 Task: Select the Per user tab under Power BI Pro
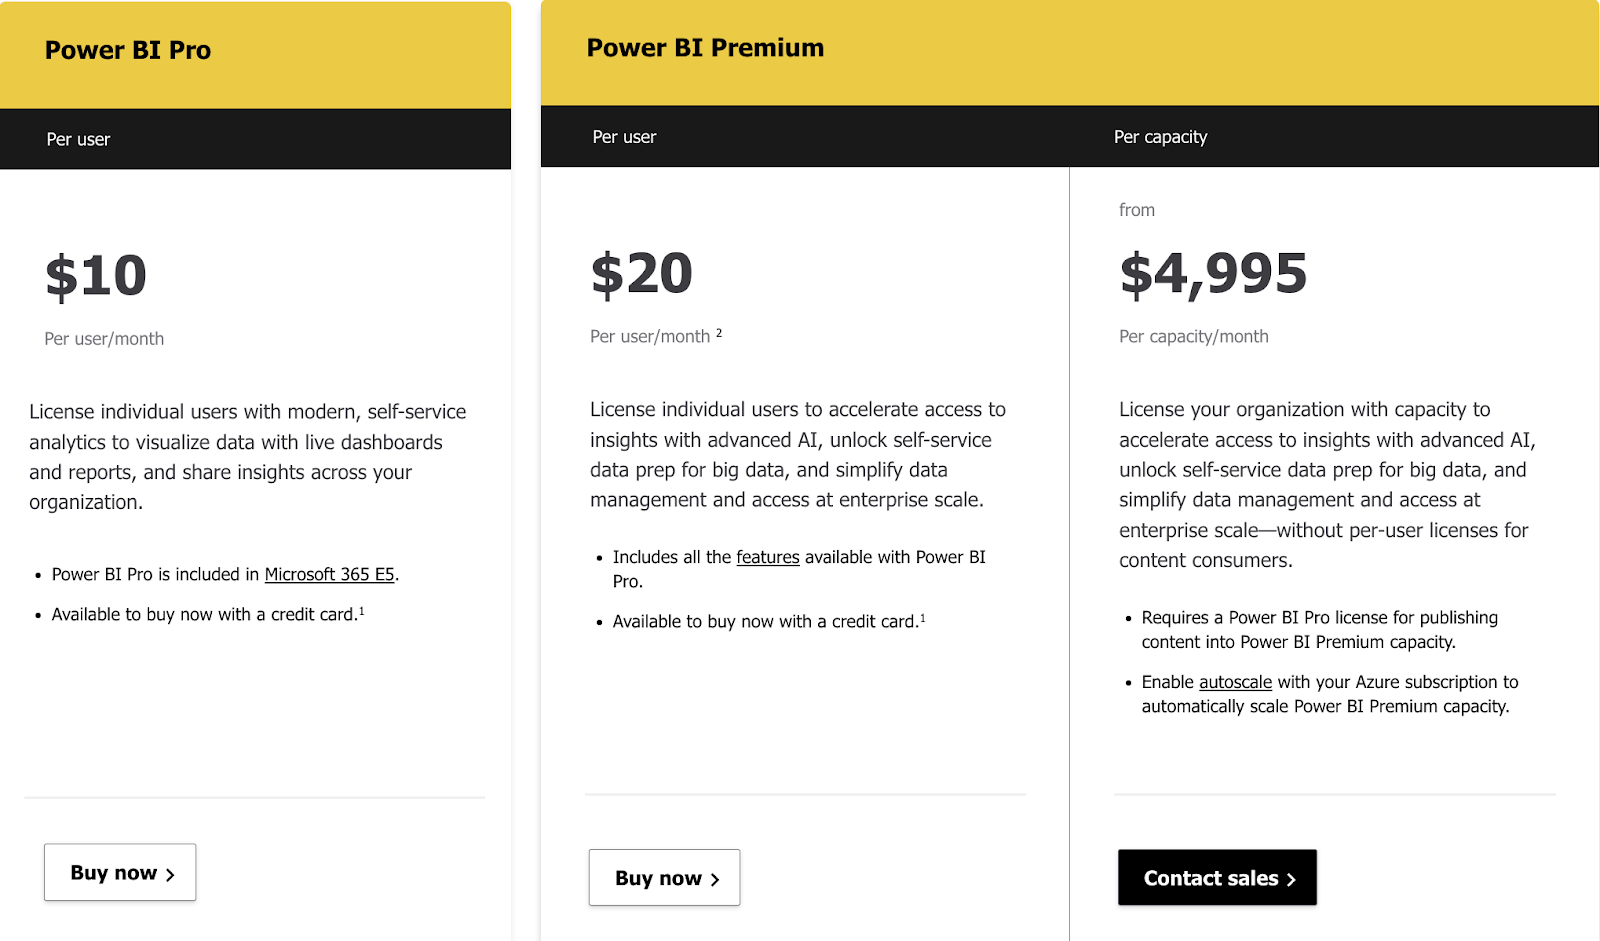click(79, 139)
